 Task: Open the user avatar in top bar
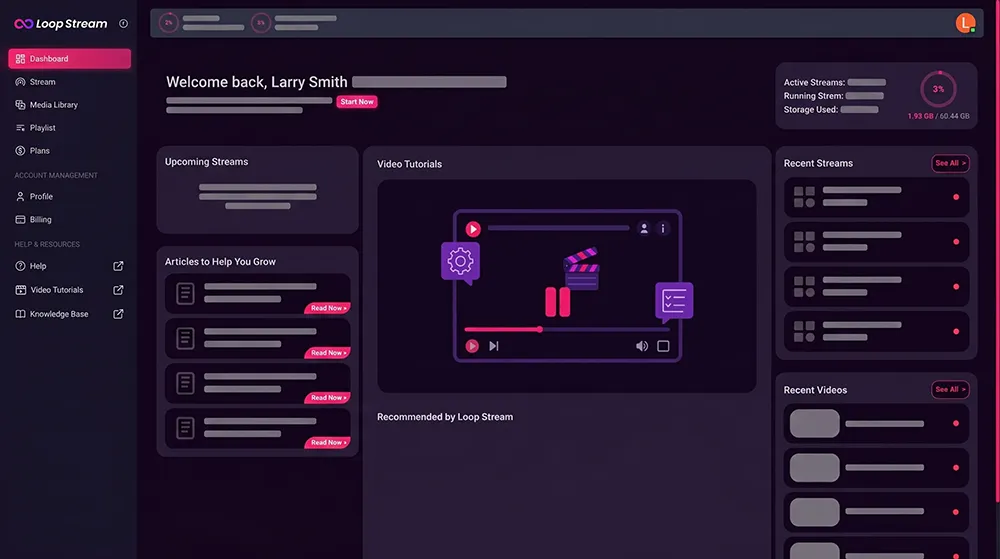965,23
